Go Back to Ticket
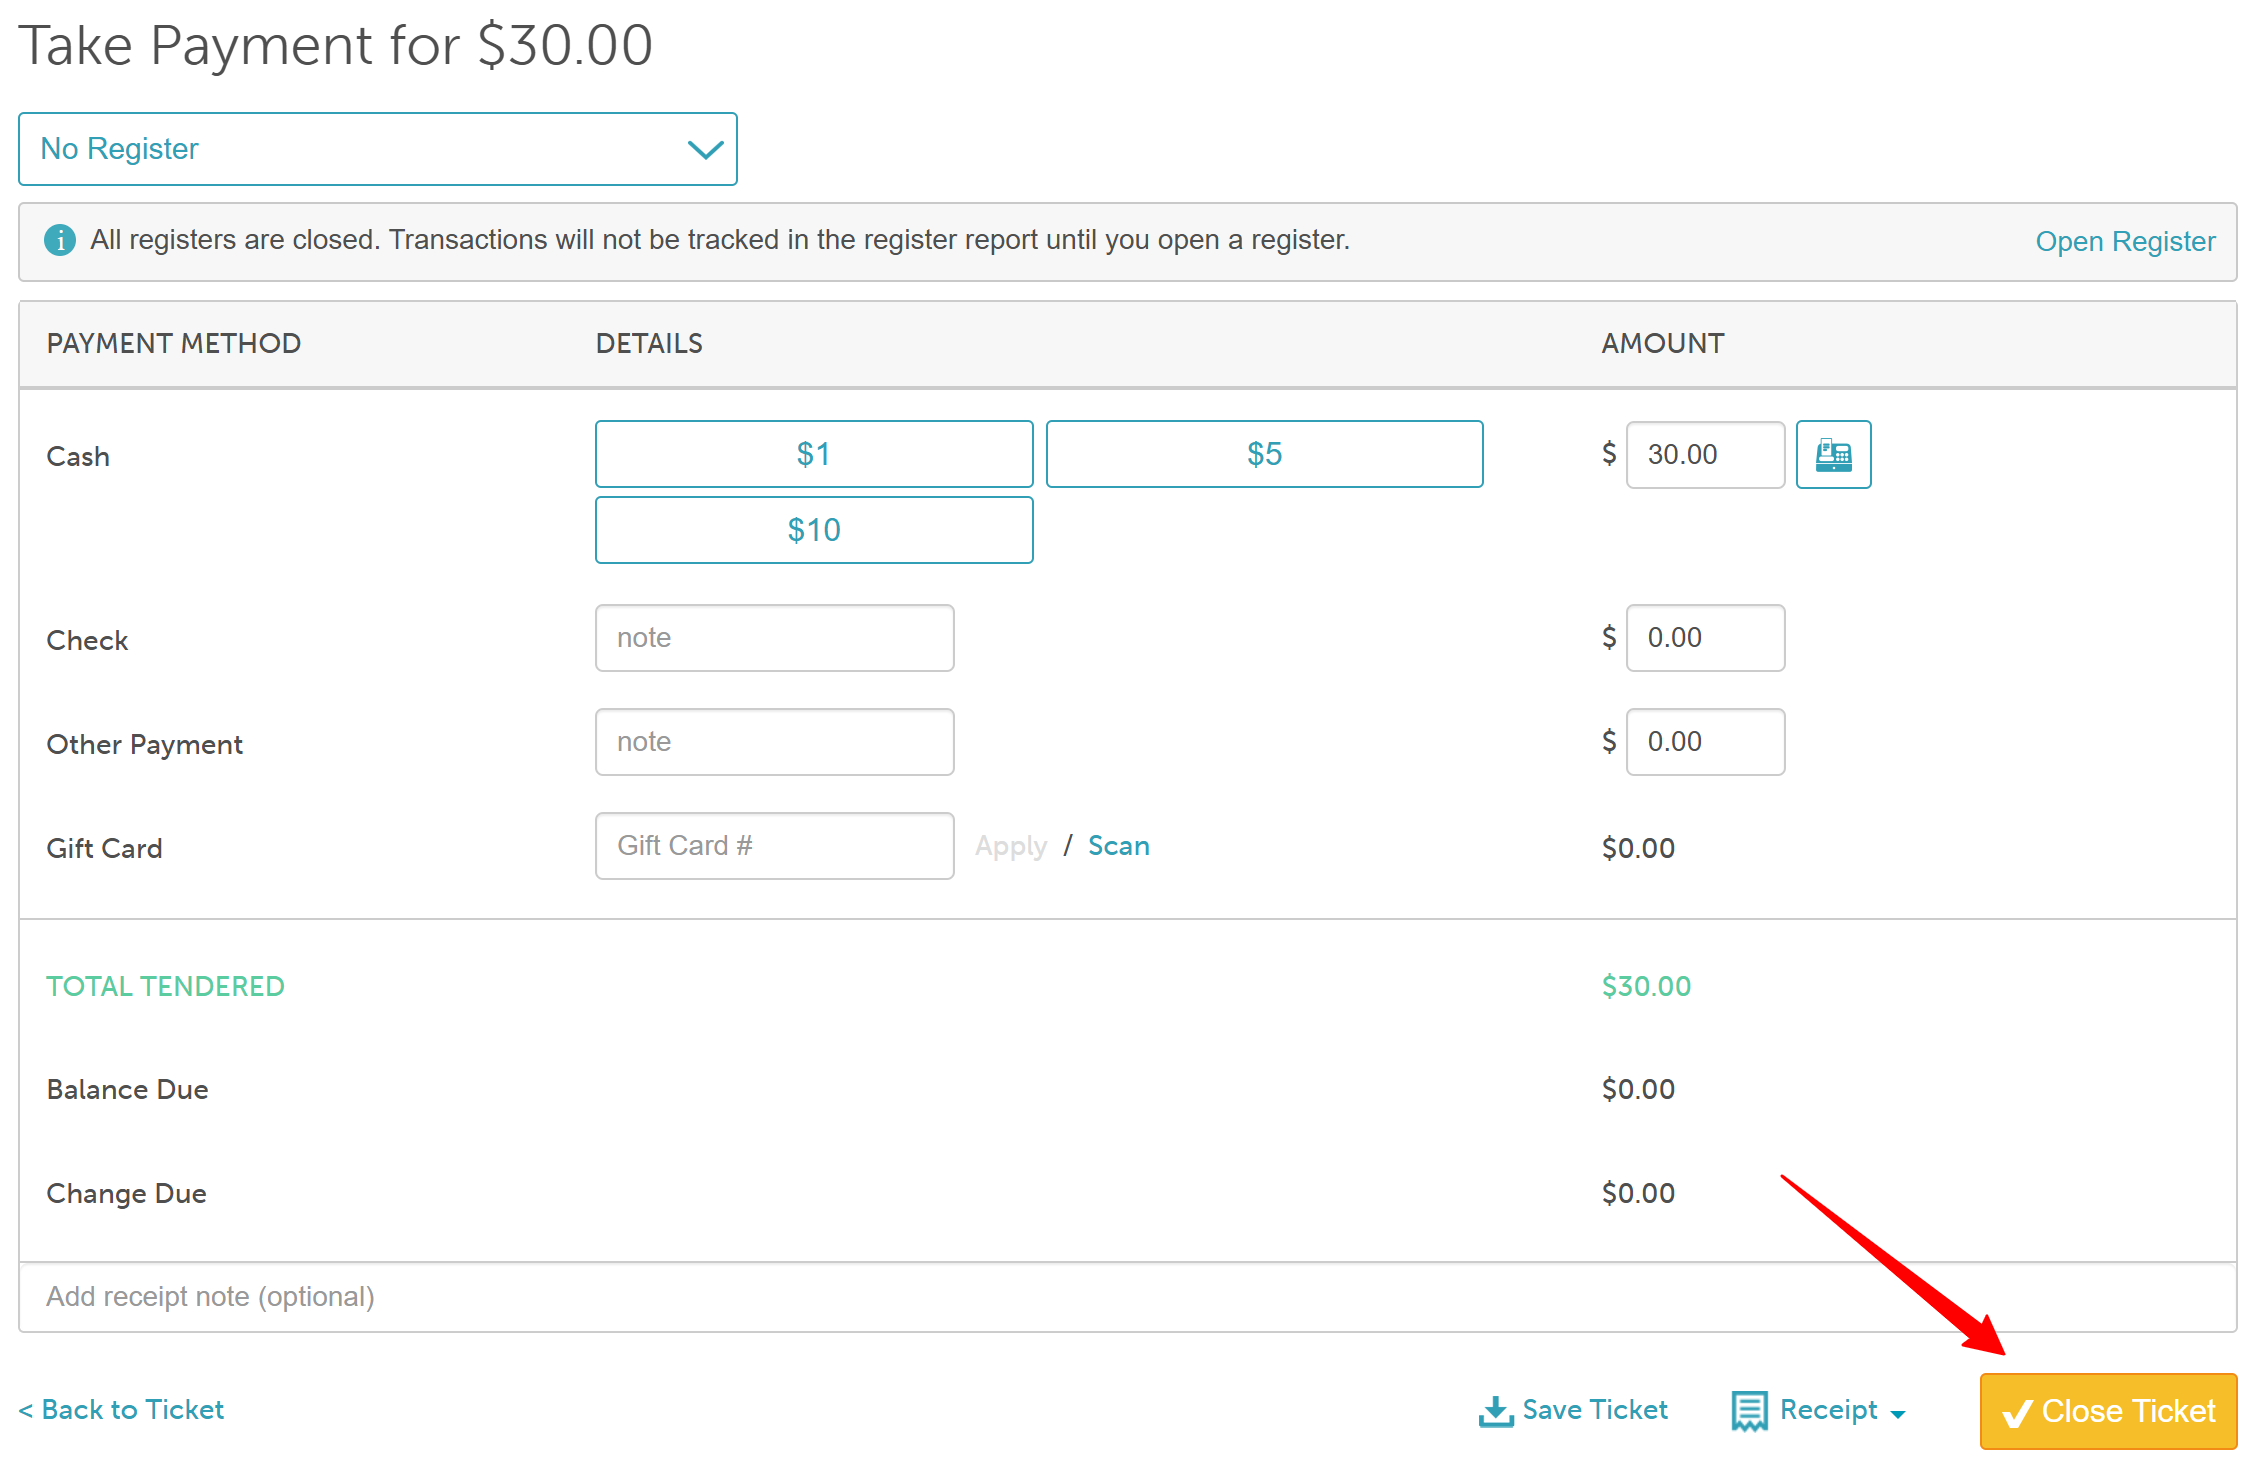The width and height of the screenshot is (2258, 1466). click(122, 1410)
